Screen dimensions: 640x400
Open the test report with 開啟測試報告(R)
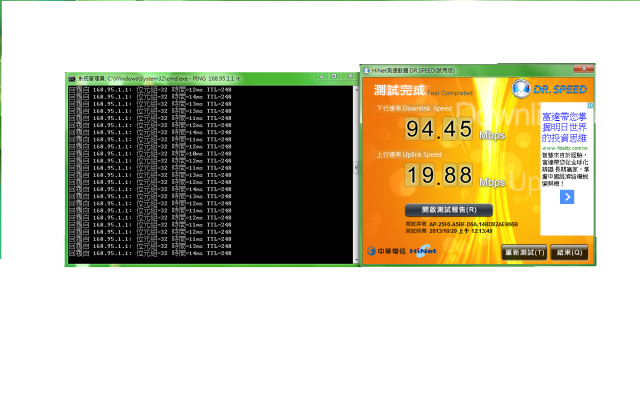449,210
